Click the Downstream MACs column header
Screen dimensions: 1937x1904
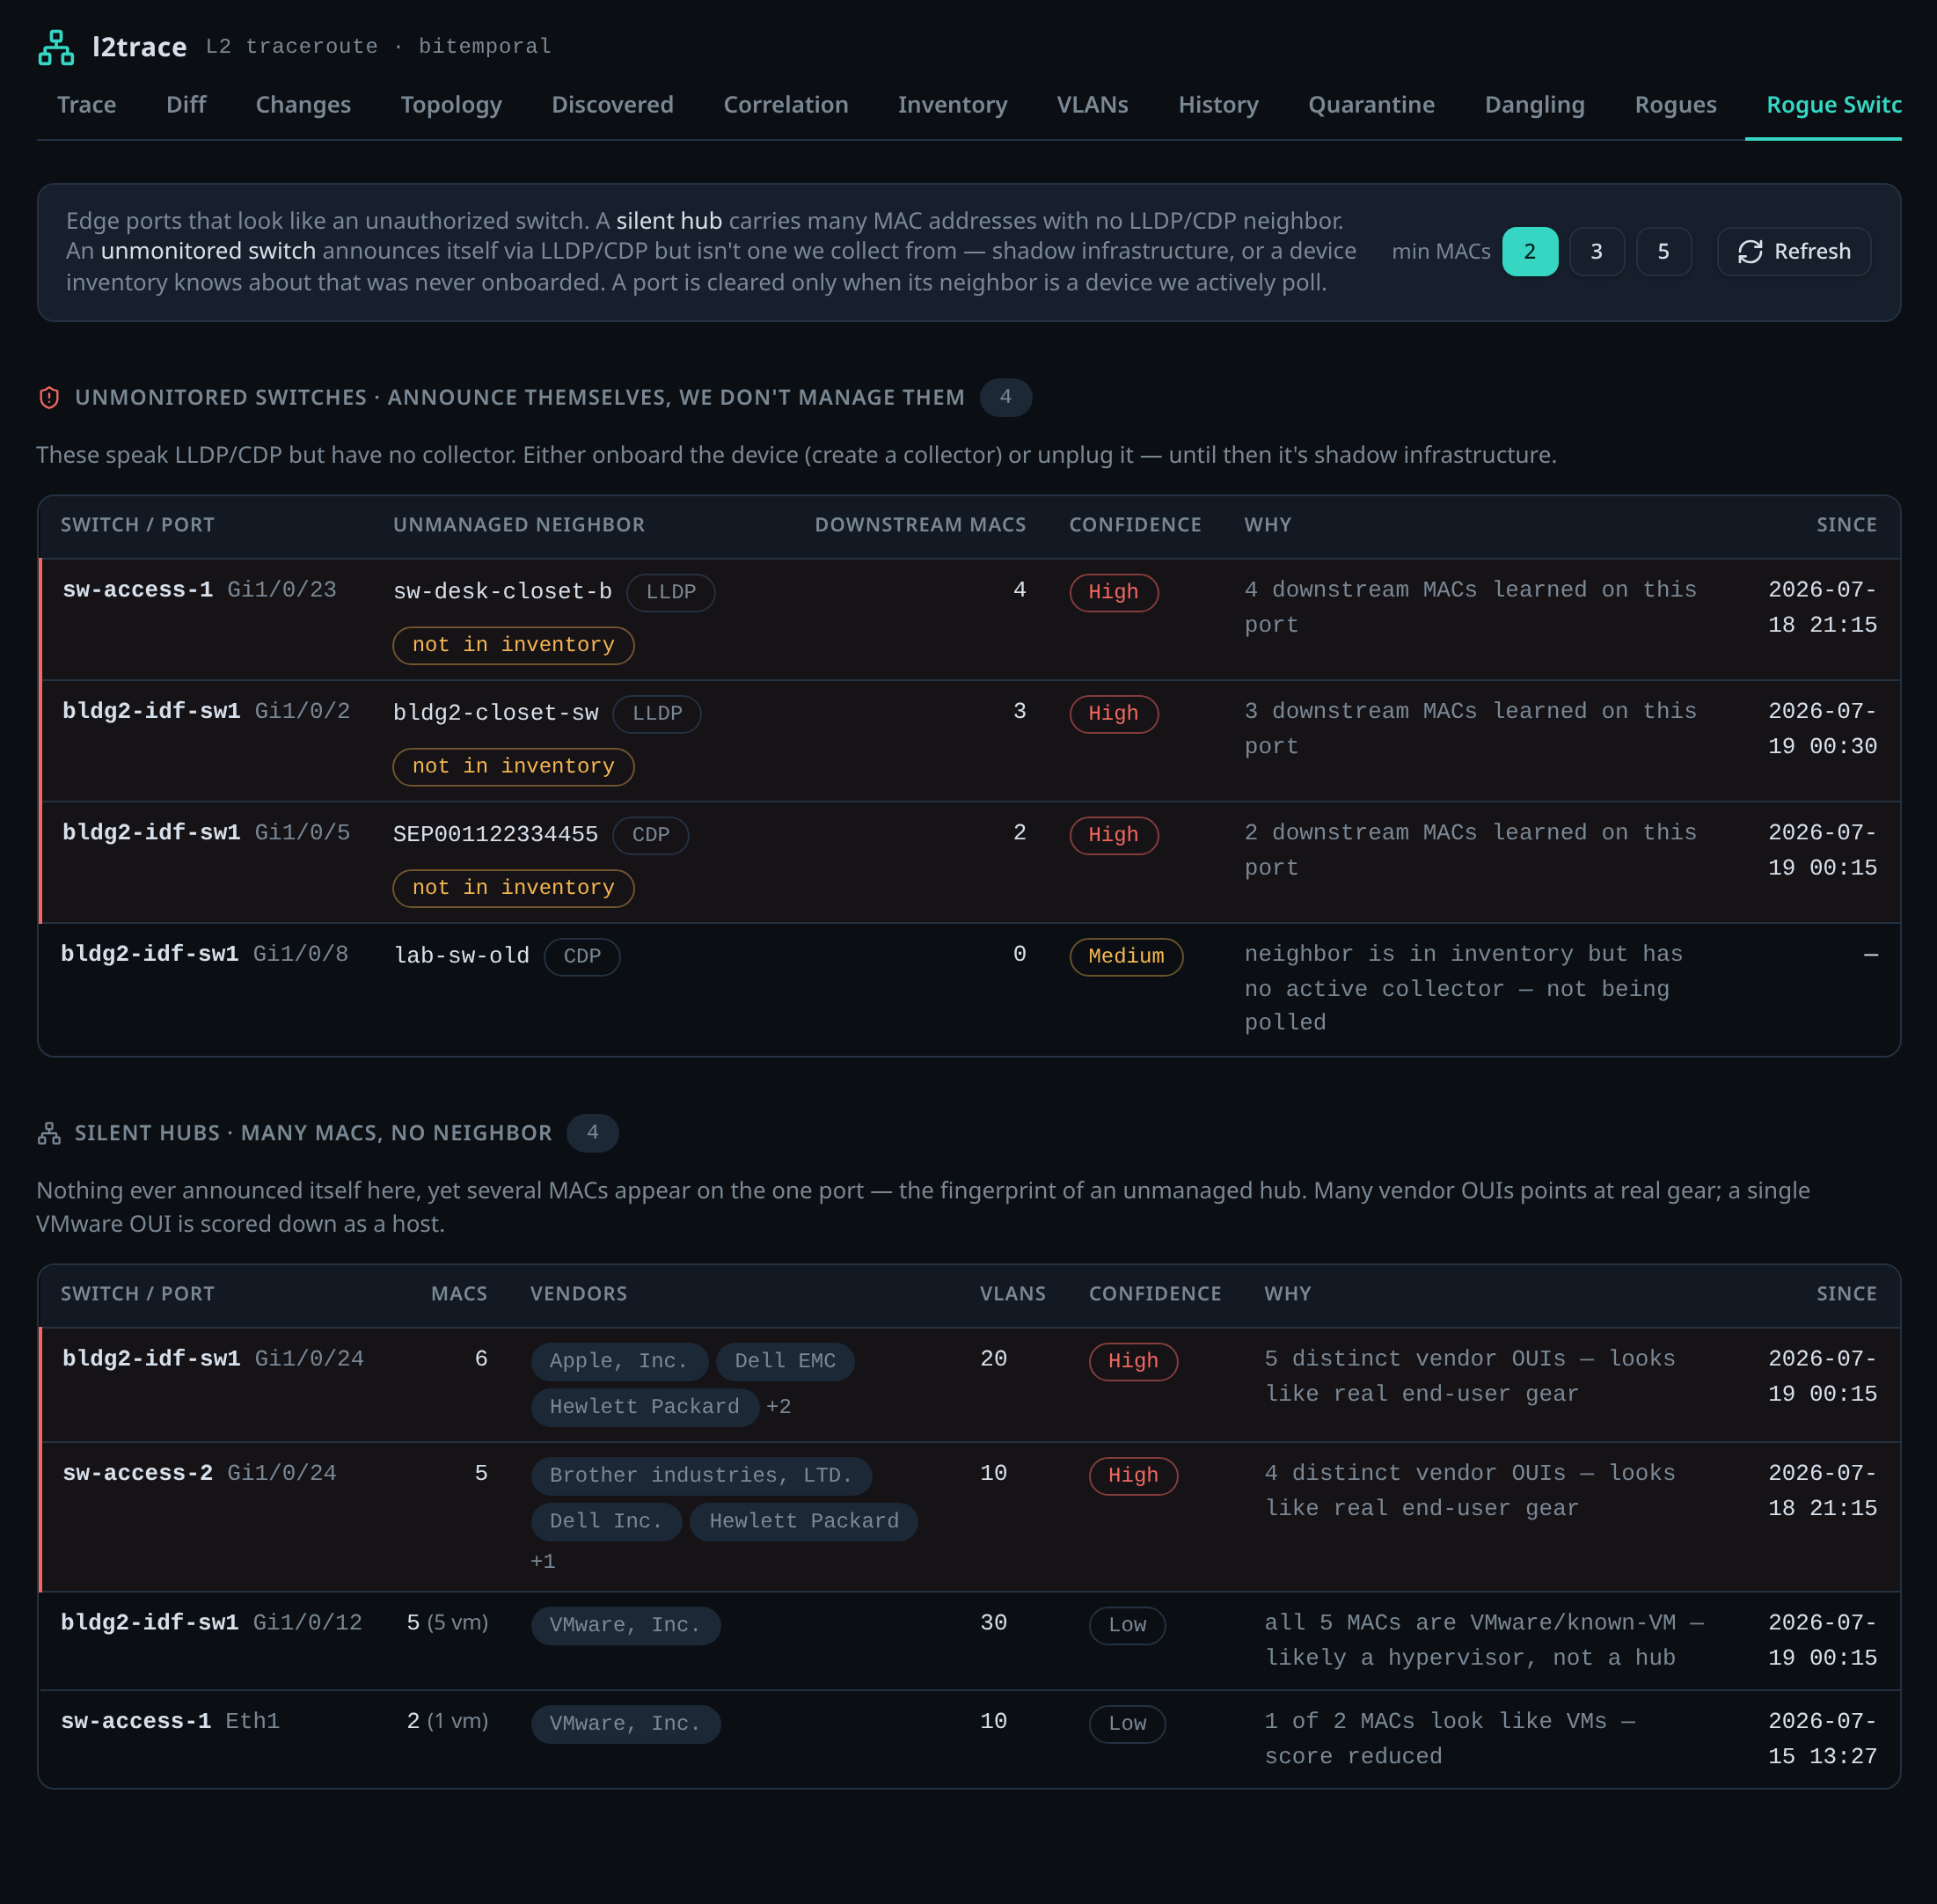[921, 526]
